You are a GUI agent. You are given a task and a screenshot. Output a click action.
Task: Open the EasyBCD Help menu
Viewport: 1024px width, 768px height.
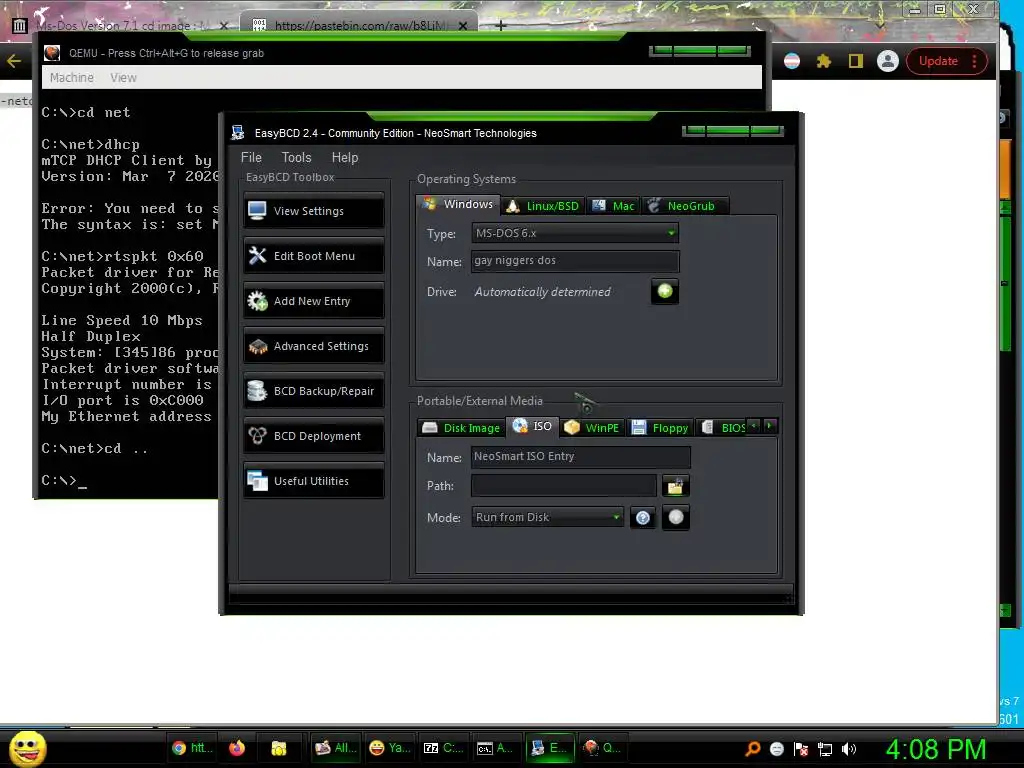point(345,157)
